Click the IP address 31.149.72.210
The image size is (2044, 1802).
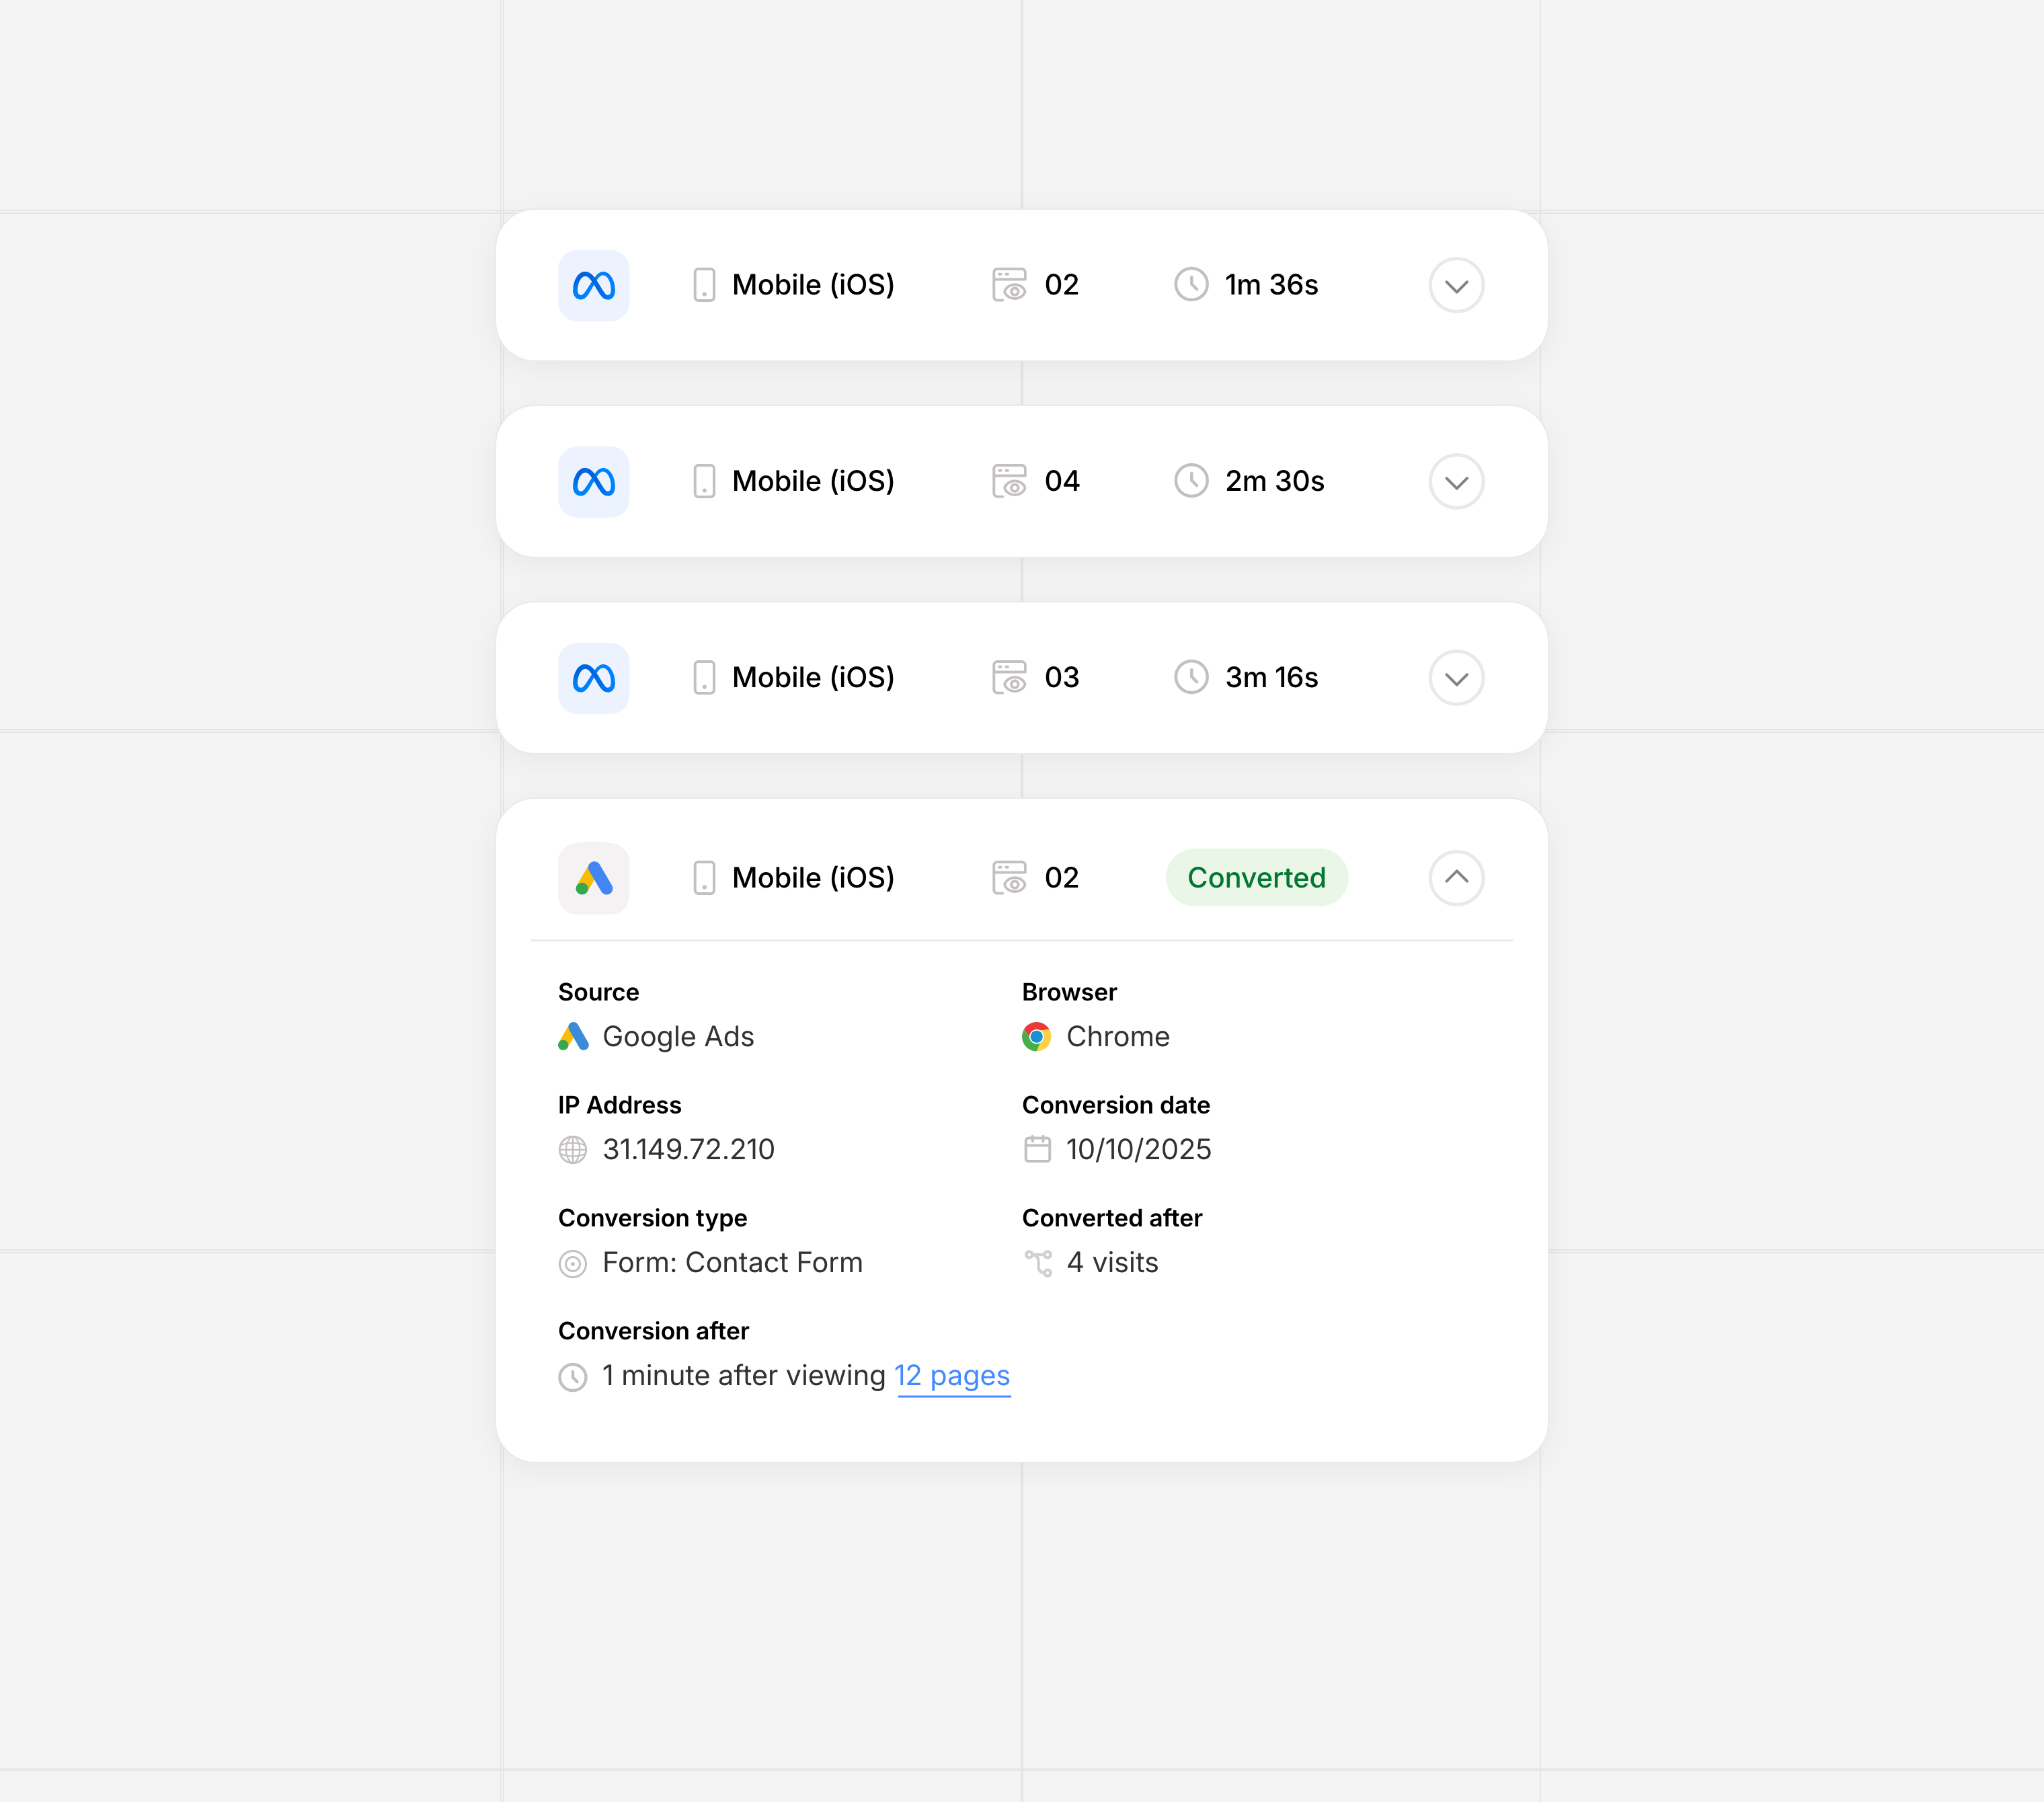(x=688, y=1150)
